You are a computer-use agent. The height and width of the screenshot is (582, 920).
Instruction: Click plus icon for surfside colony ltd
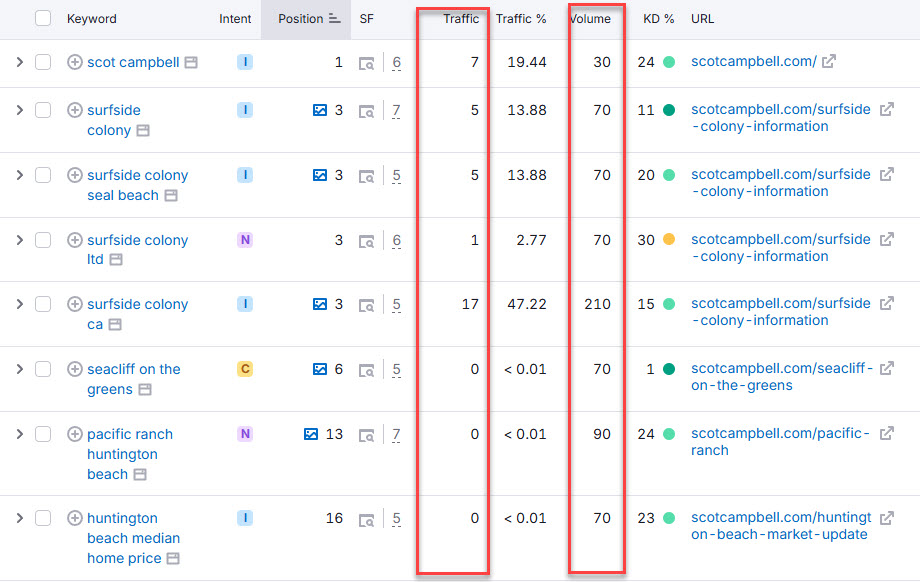point(75,240)
